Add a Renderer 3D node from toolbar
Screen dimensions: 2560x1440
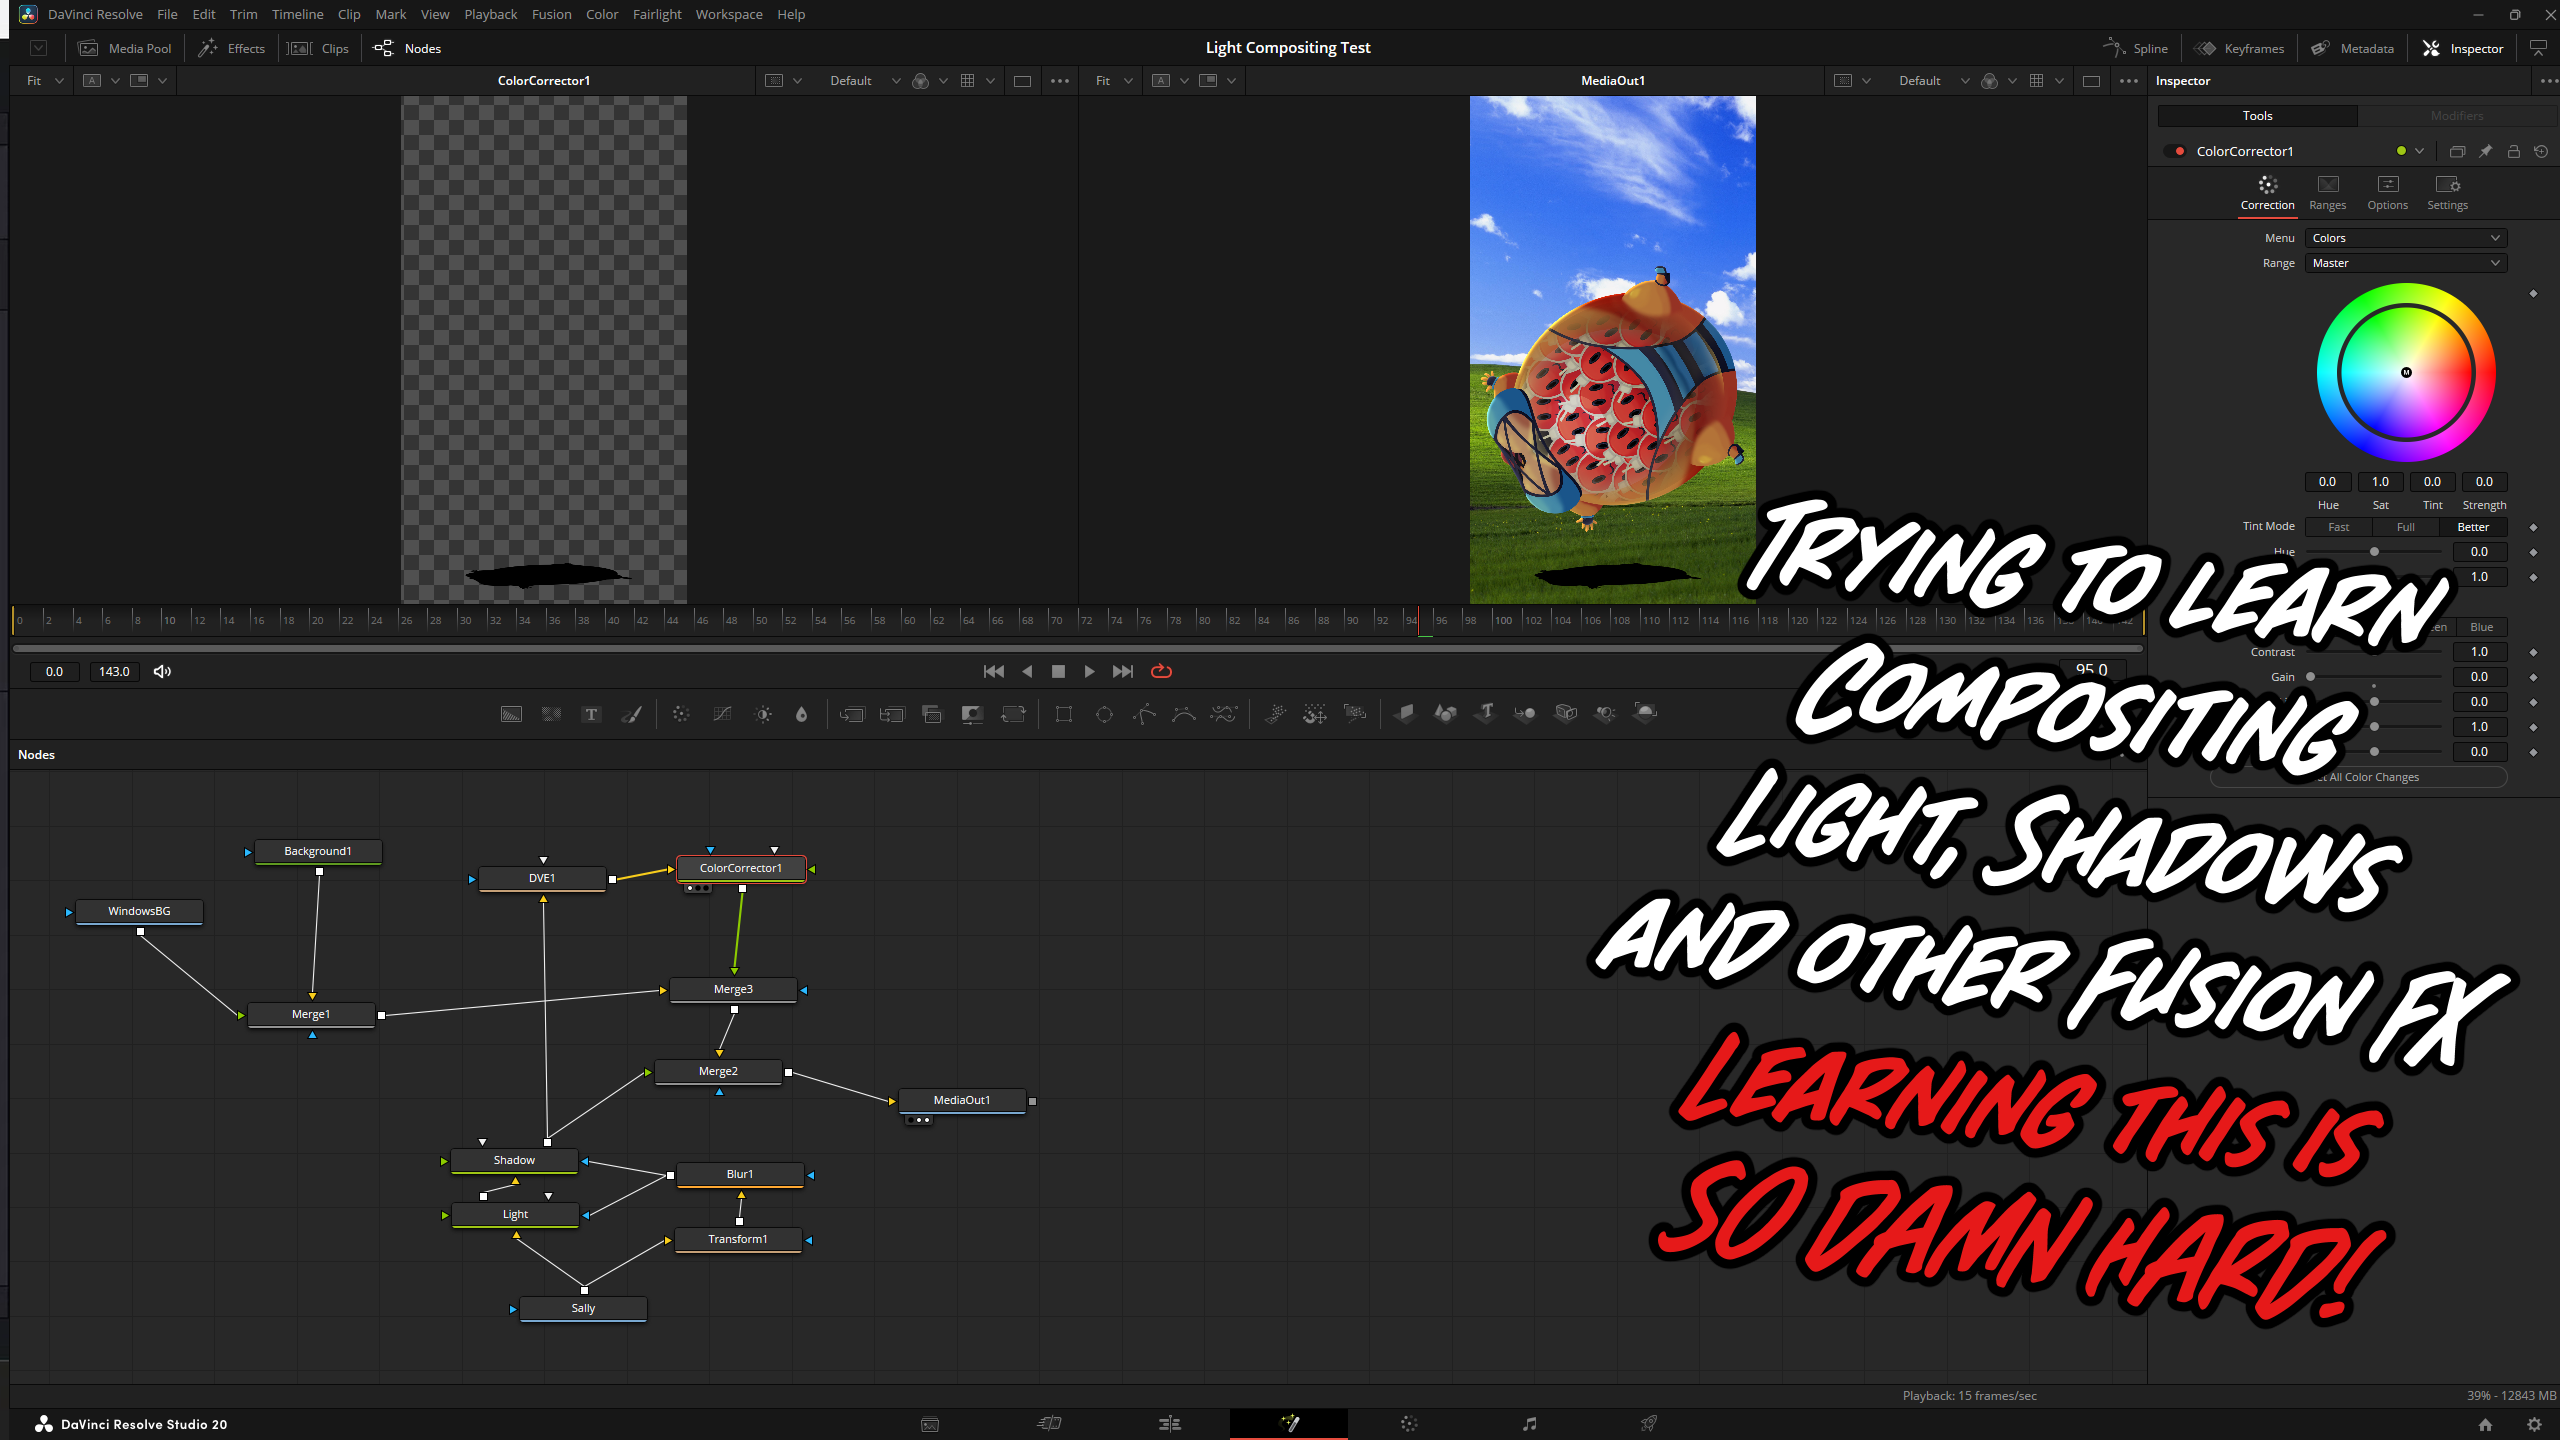(1645, 713)
